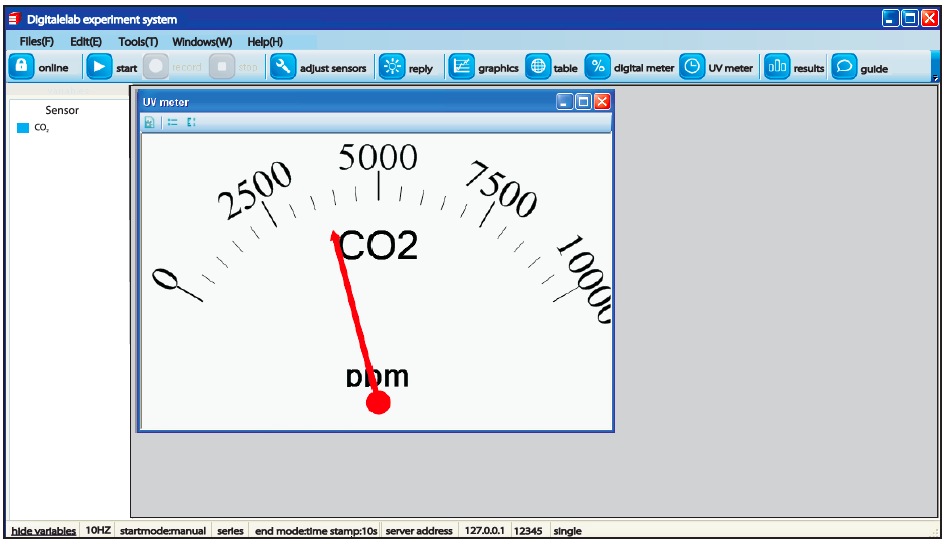This screenshot has height=544, width=948.
Task: Click the online lock icon
Action: pyautogui.click(x=21, y=67)
